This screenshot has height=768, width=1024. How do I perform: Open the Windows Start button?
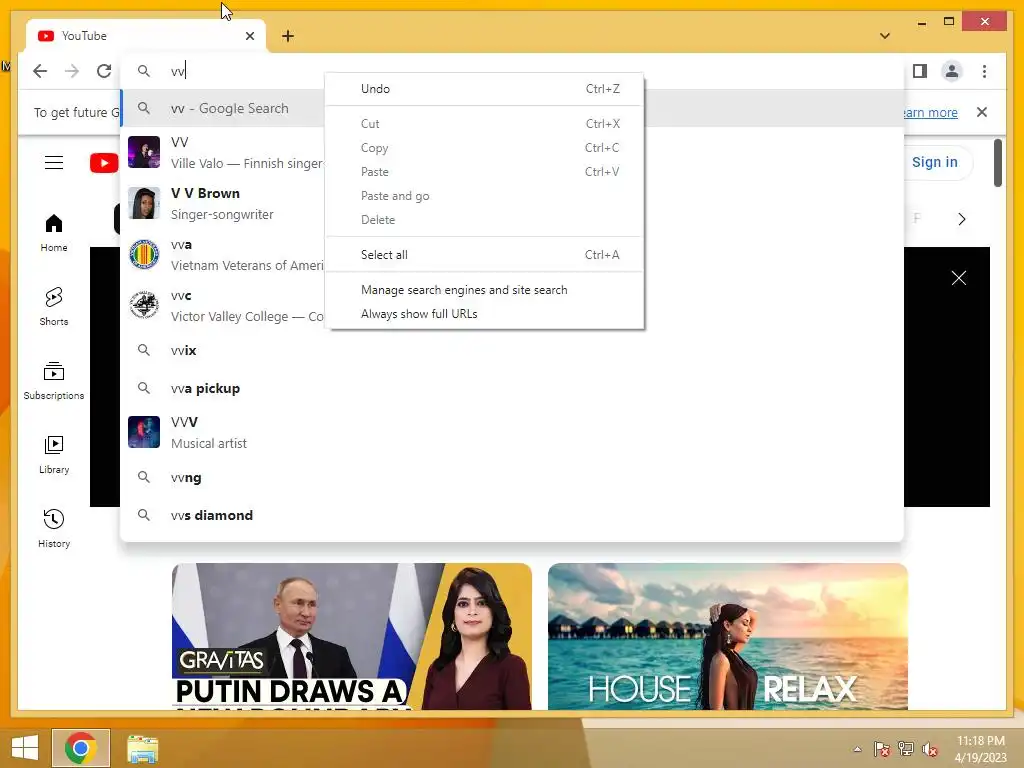click(24, 748)
